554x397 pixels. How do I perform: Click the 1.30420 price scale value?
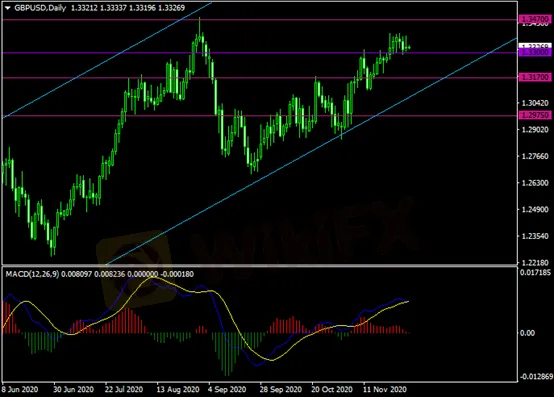535,103
